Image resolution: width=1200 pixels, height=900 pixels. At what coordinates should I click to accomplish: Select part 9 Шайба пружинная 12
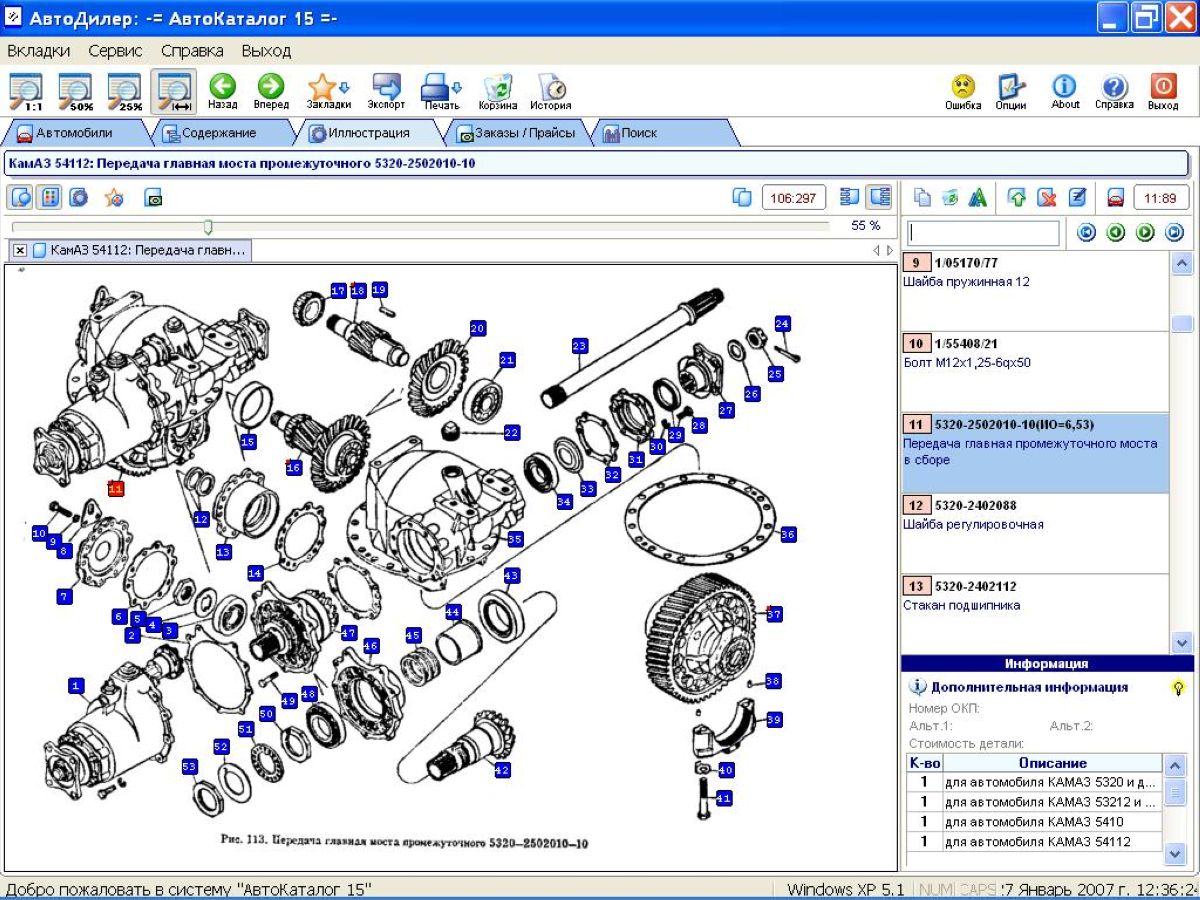point(1035,290)
